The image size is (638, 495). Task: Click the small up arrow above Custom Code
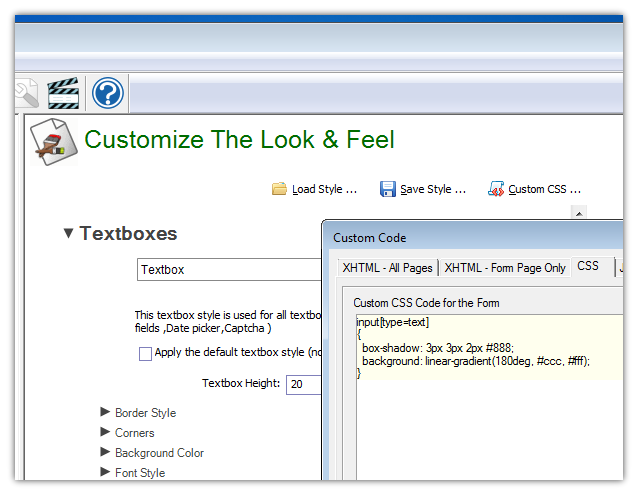click(579, 213)
